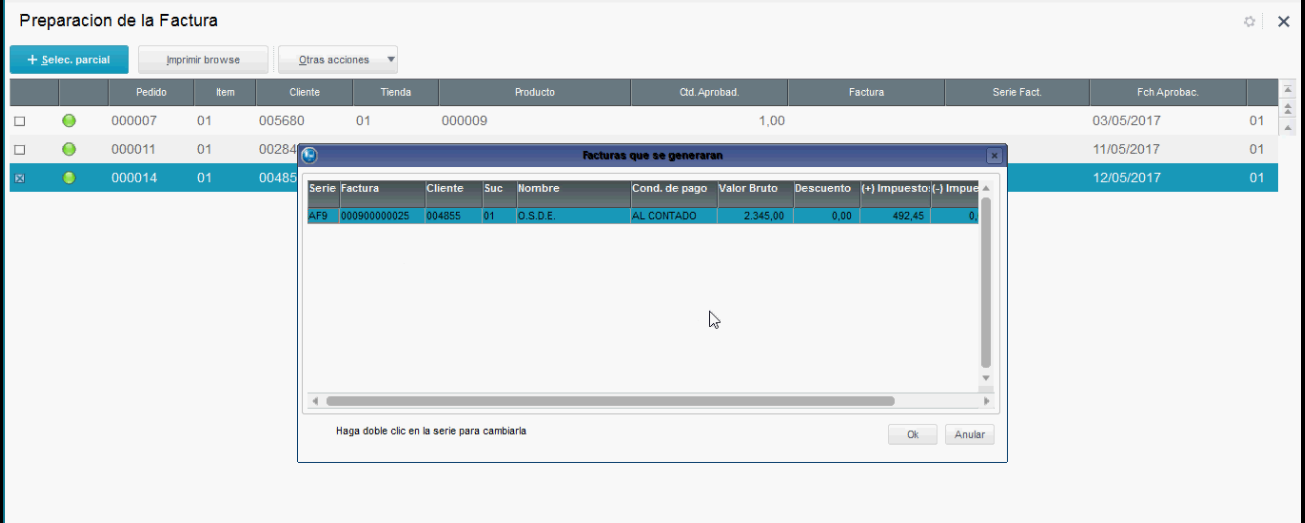Click pedido number 000011 in the browse
The height and width of the screenshot is (523, 1305).
click(134, 149)
